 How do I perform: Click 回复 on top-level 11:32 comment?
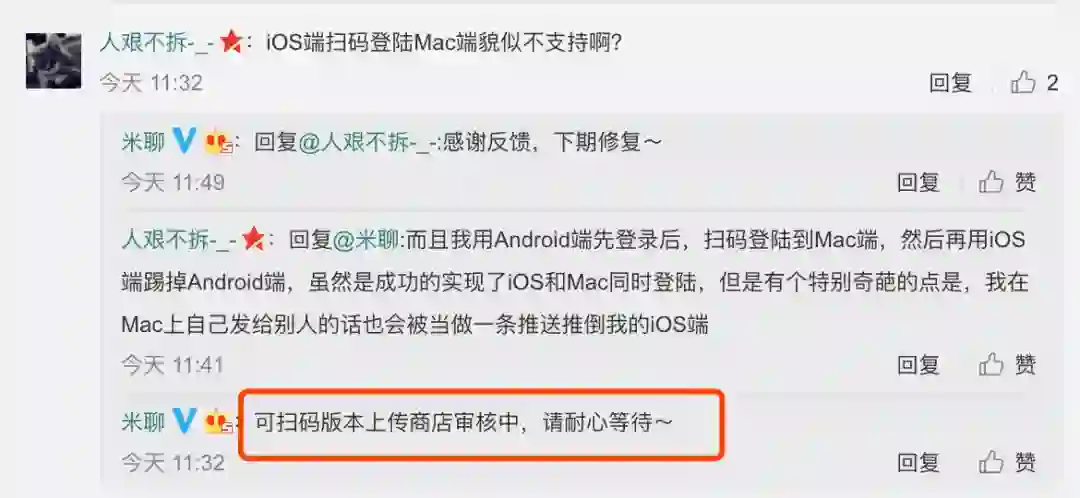coord(951,83)
